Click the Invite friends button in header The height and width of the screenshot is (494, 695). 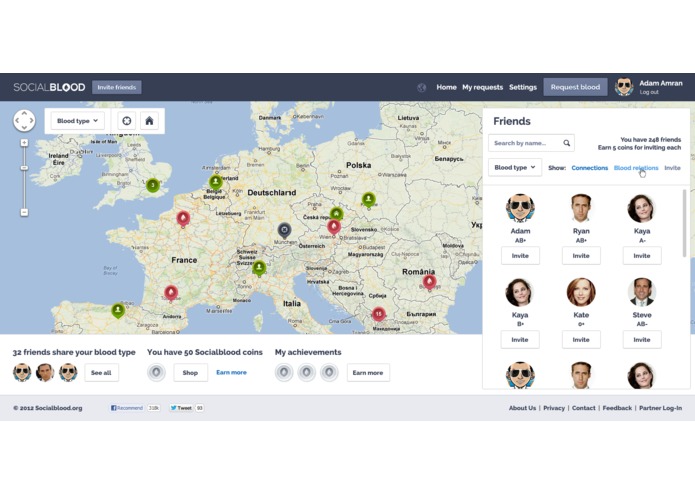click(117, 87)
